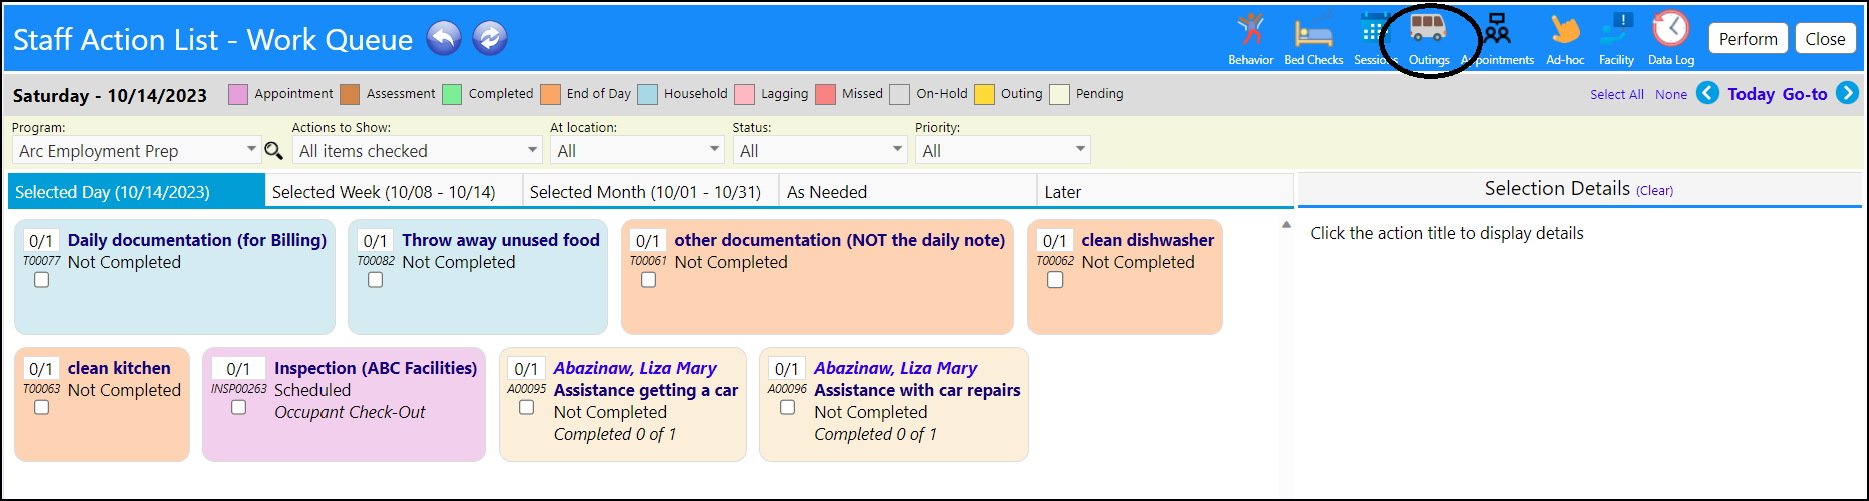This screenshot has height=501, width=1869.
Task: Click the Assessment legend color swatch
Action: [x=350, y=94]
